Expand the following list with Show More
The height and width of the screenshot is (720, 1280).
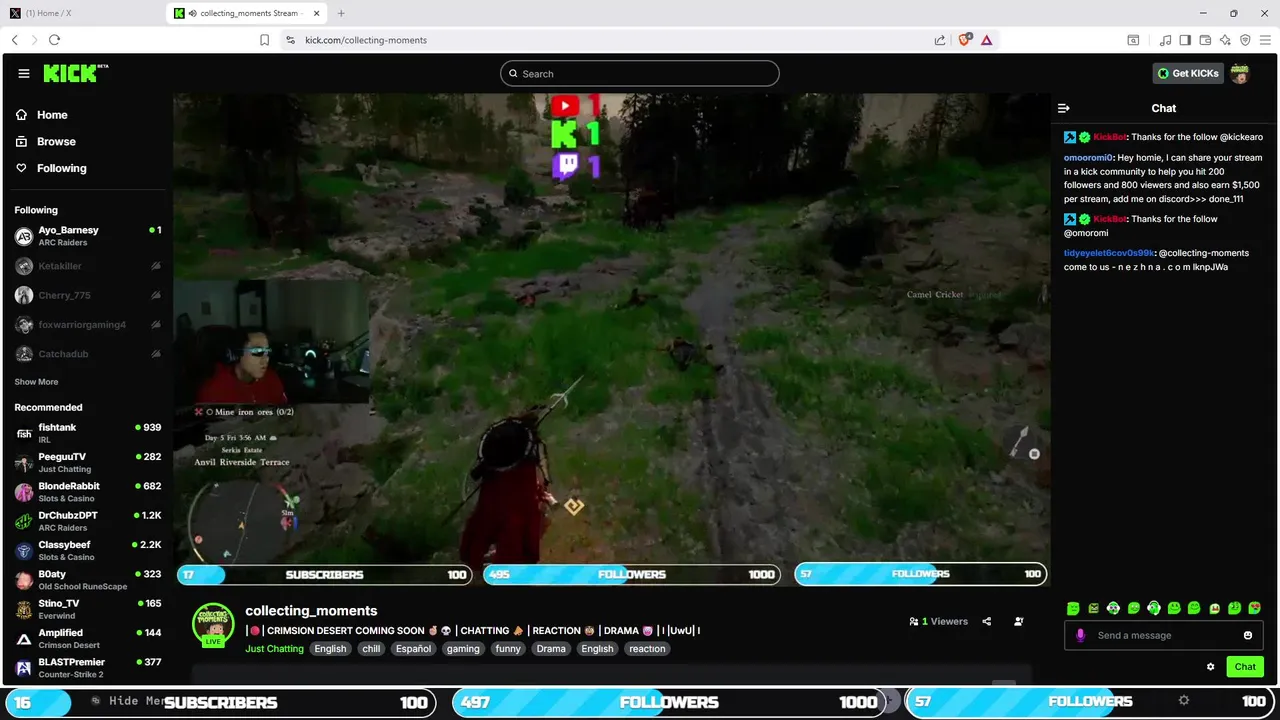(36, 382)
